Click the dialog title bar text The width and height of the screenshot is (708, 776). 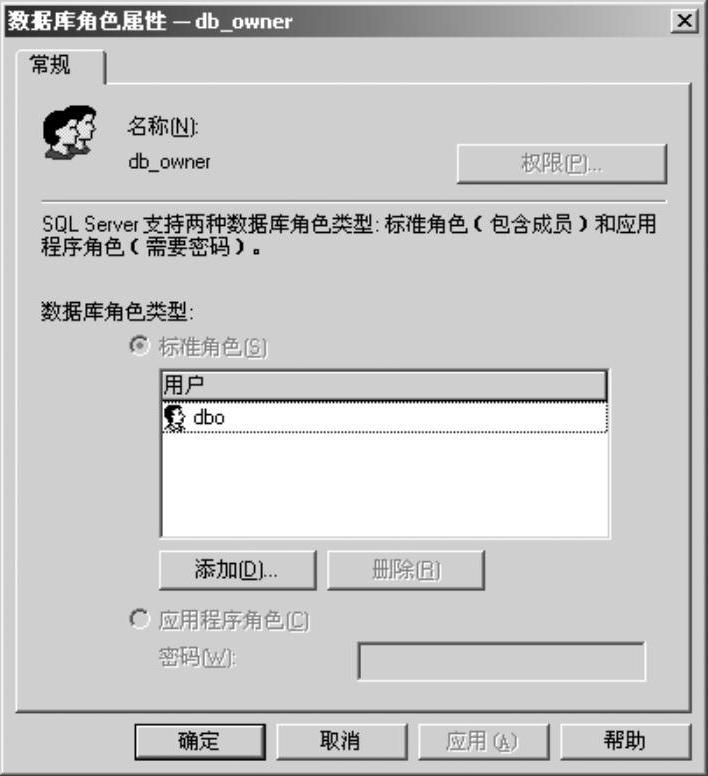pos(150,21)
